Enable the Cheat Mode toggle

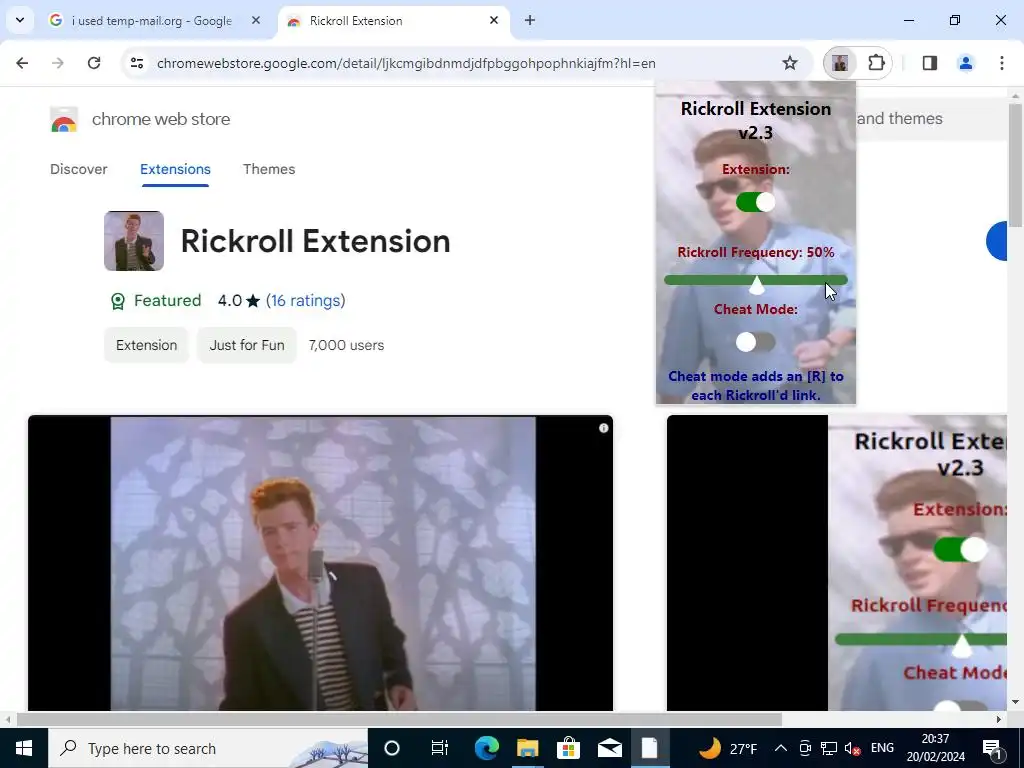tap(756, 342)
